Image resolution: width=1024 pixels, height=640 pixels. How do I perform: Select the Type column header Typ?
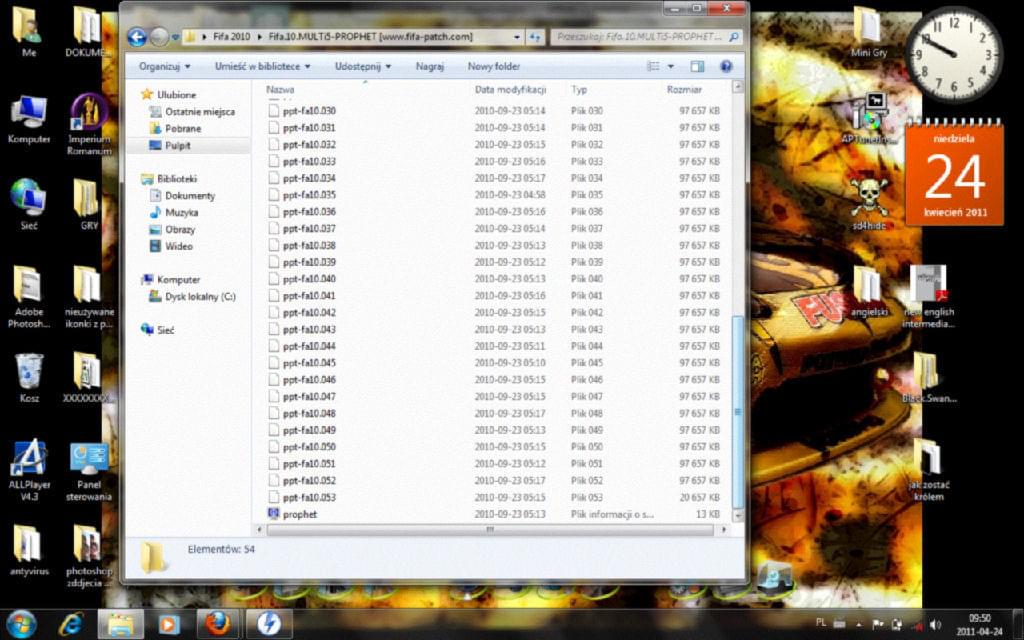(x=579, y=89)
